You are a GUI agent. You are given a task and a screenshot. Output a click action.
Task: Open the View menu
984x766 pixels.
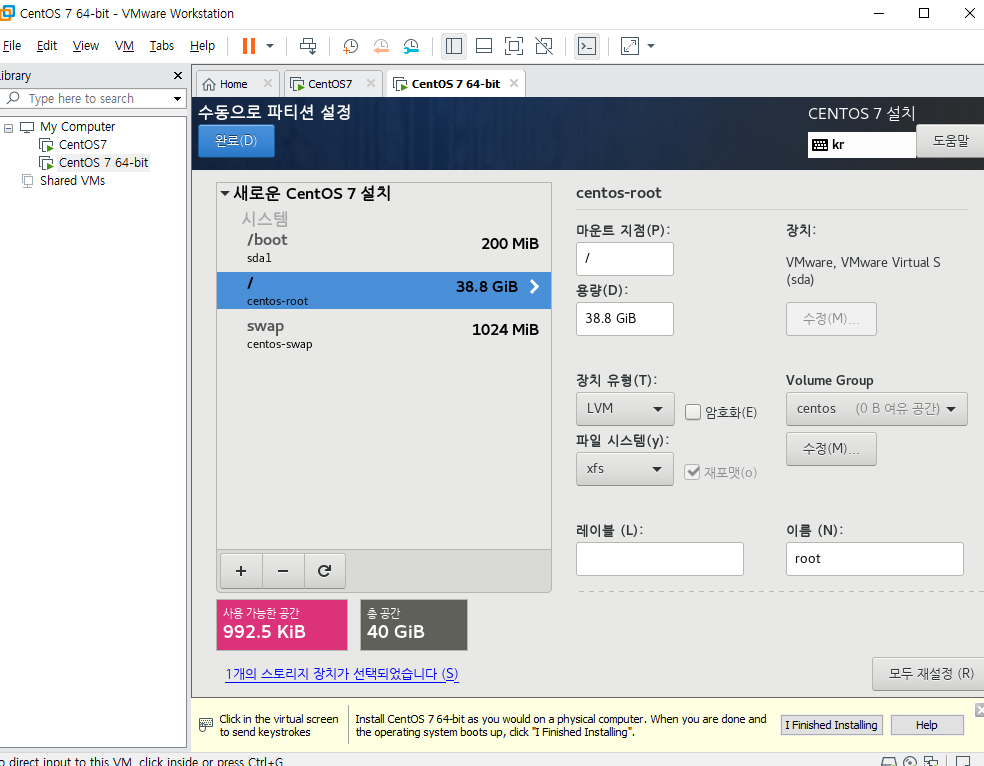(85, 46)
